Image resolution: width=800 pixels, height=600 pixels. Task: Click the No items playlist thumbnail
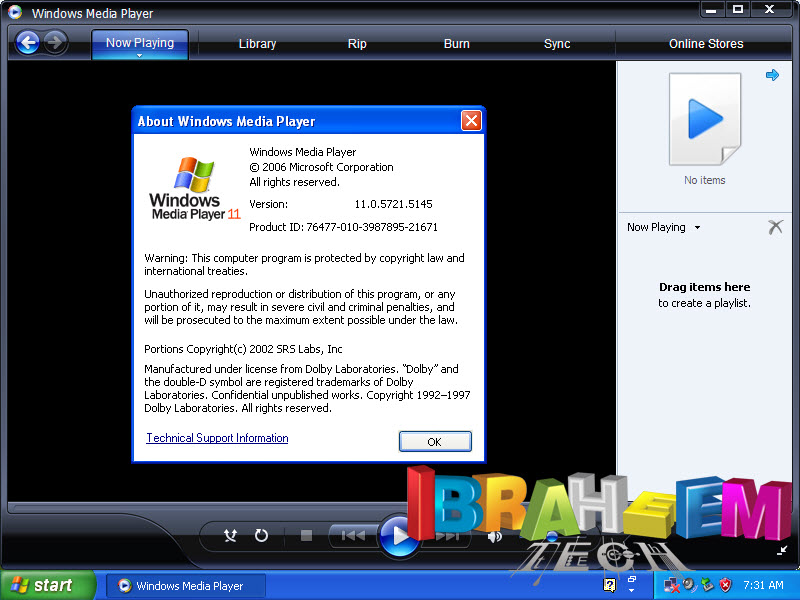coord(705,119)
